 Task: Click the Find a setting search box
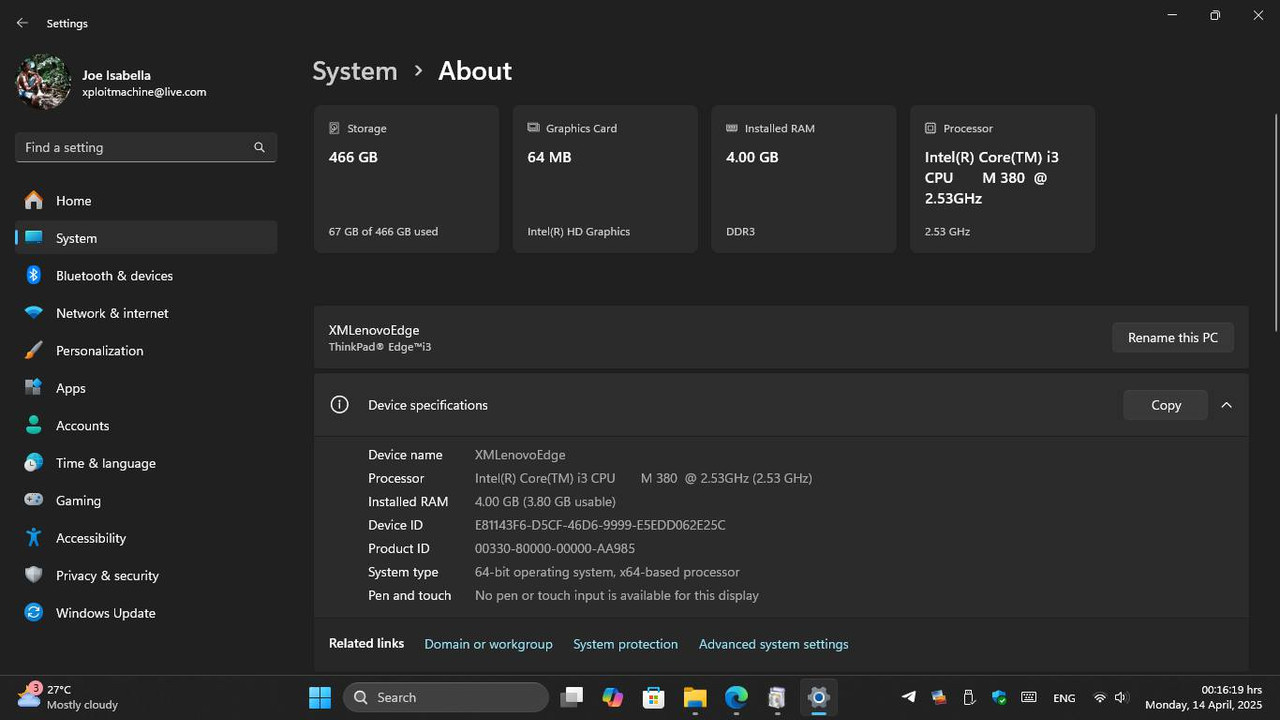coord(146,147)
